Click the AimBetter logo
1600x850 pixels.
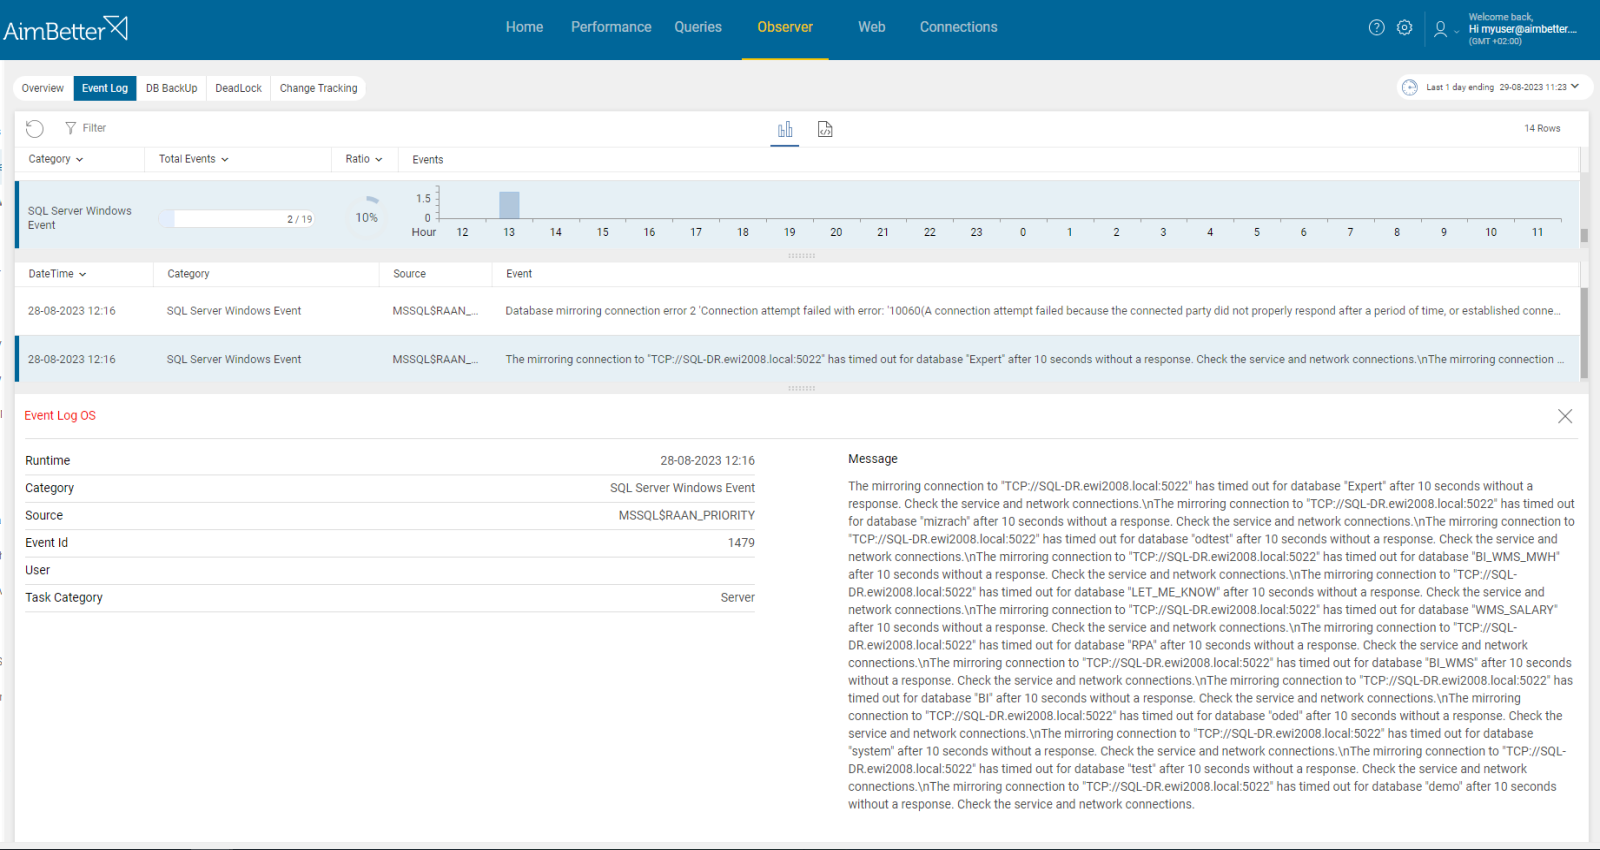(x=66, y=29)
